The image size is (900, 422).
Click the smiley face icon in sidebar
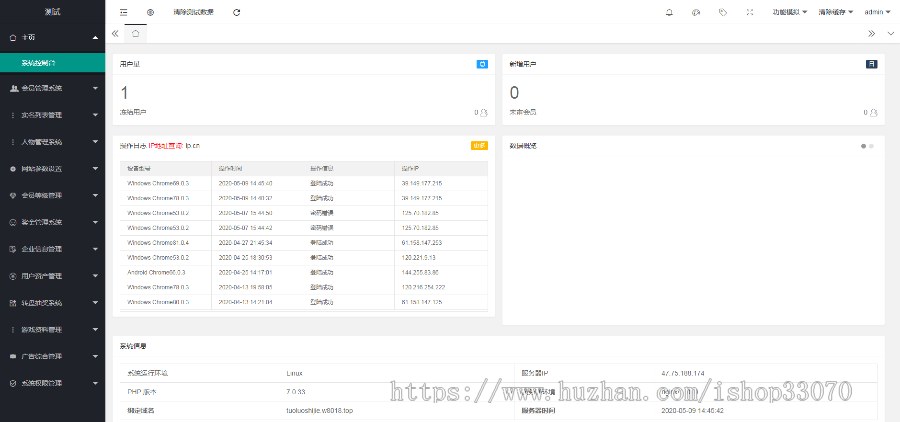(x=13, y=222)
